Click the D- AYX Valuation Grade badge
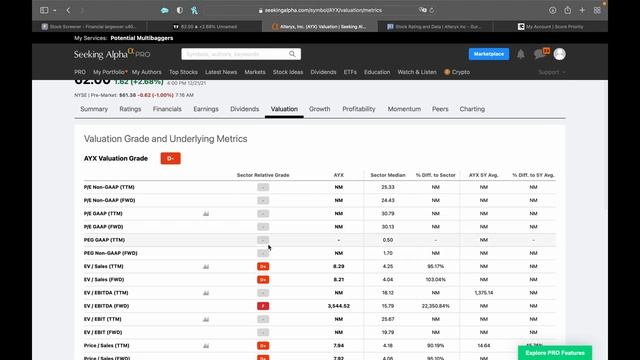This screenshot has width=640, height=360. 171,158
